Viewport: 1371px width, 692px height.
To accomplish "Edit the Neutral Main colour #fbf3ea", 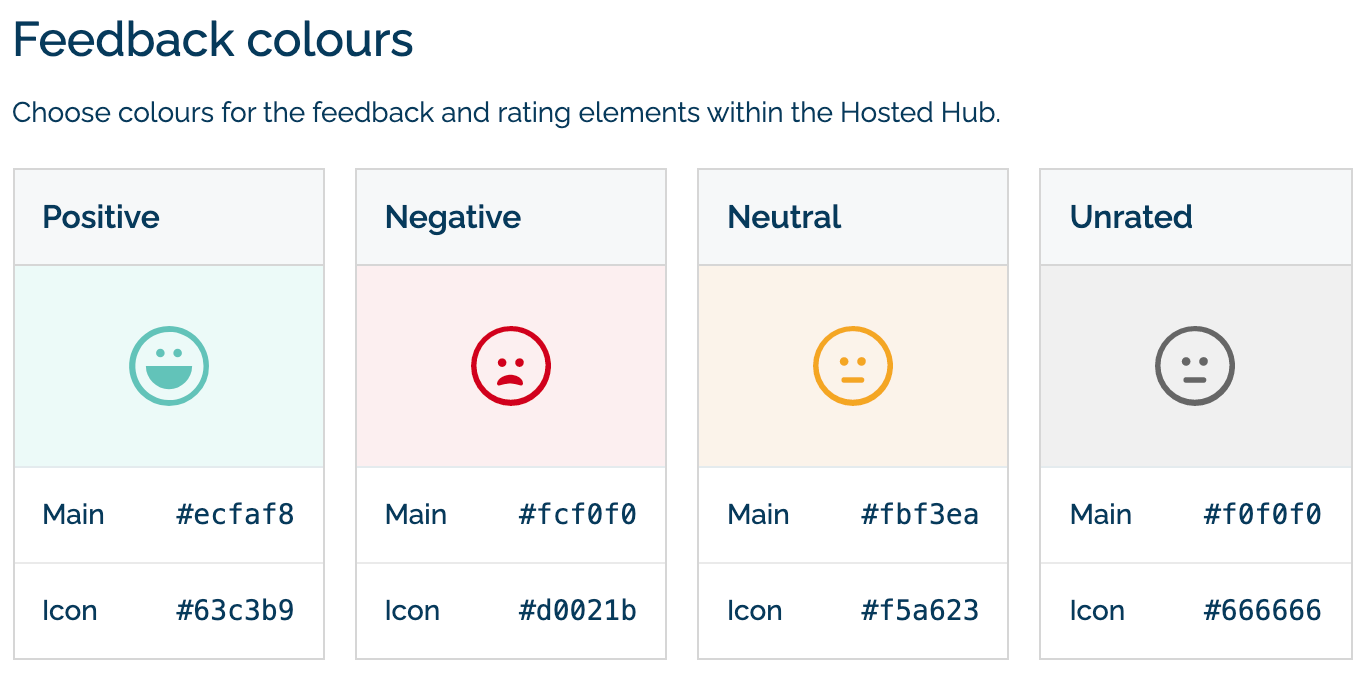I will pos(920,515).
